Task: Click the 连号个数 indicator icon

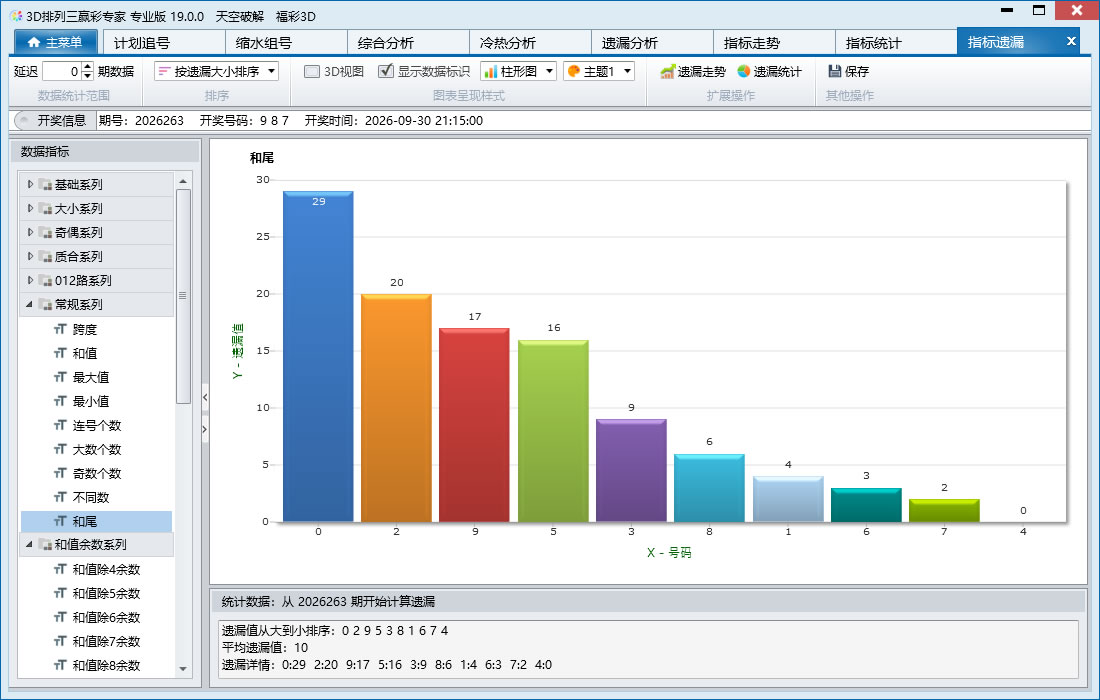Action: tap(60, 425)
